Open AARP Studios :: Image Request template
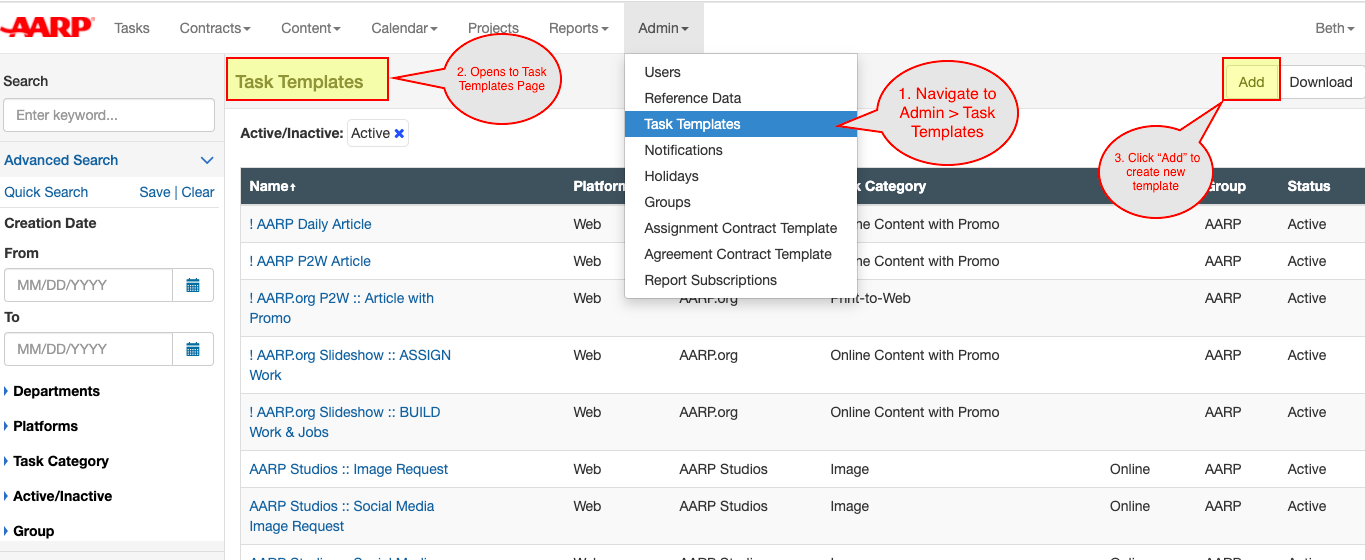 point(349,469)
